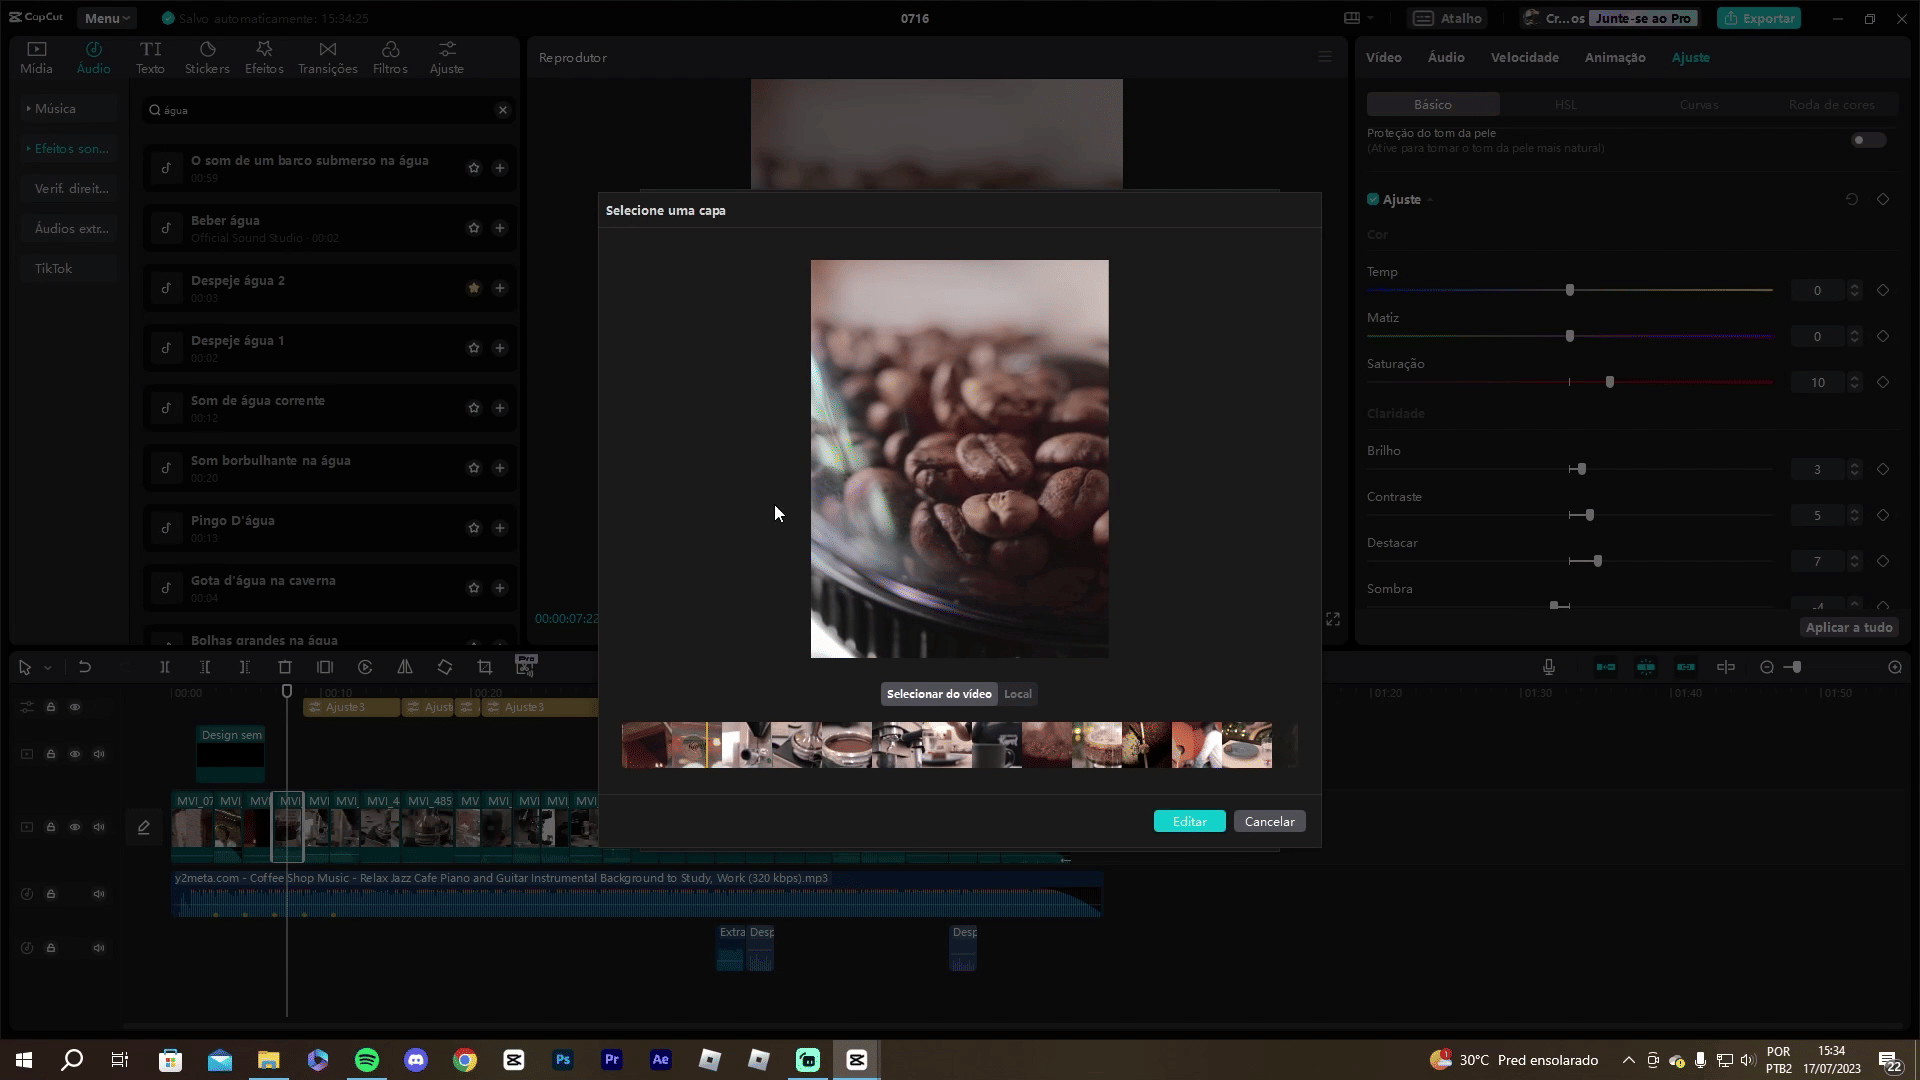Favorite the Beber água sound effect
The image size is (1920, 1080).
point(474,228)
